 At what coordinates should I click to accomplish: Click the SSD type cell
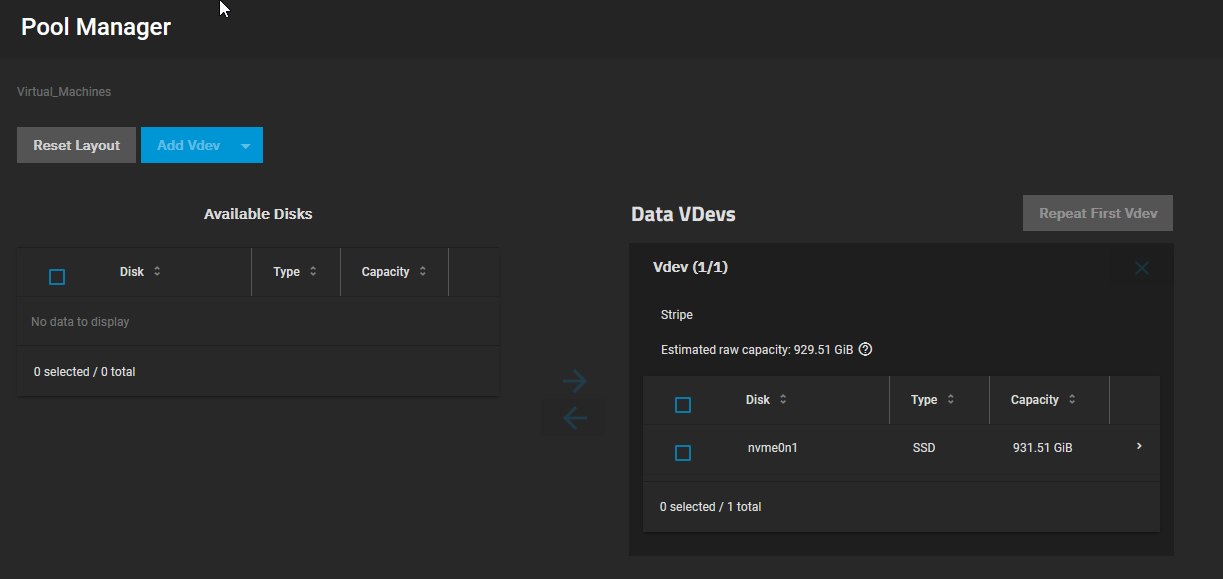pyautogui.click(x=924, y=448)
